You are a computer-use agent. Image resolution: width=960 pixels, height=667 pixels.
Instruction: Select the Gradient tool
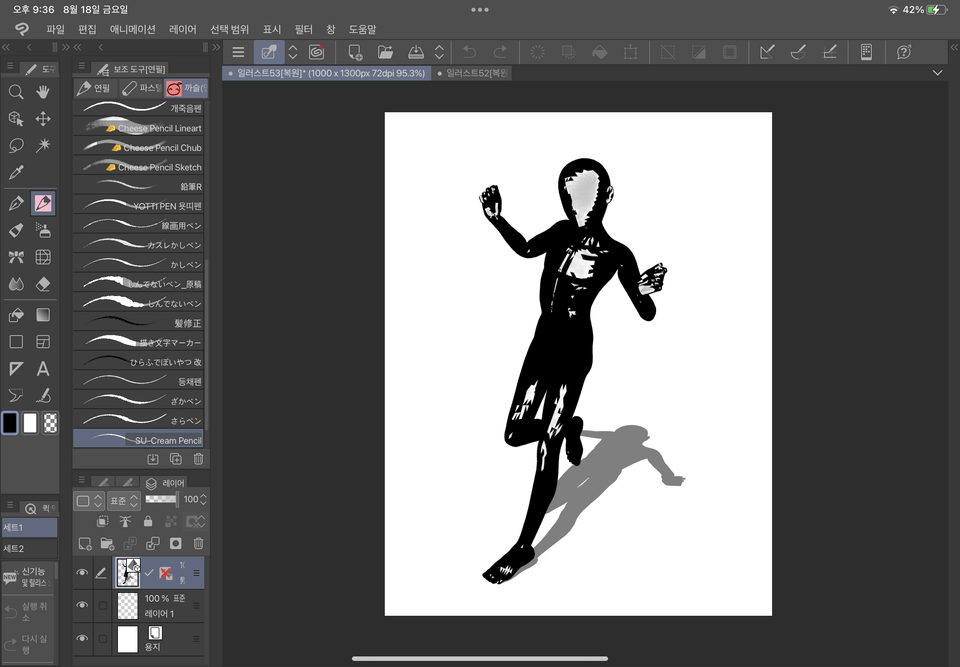click(43, 315)
